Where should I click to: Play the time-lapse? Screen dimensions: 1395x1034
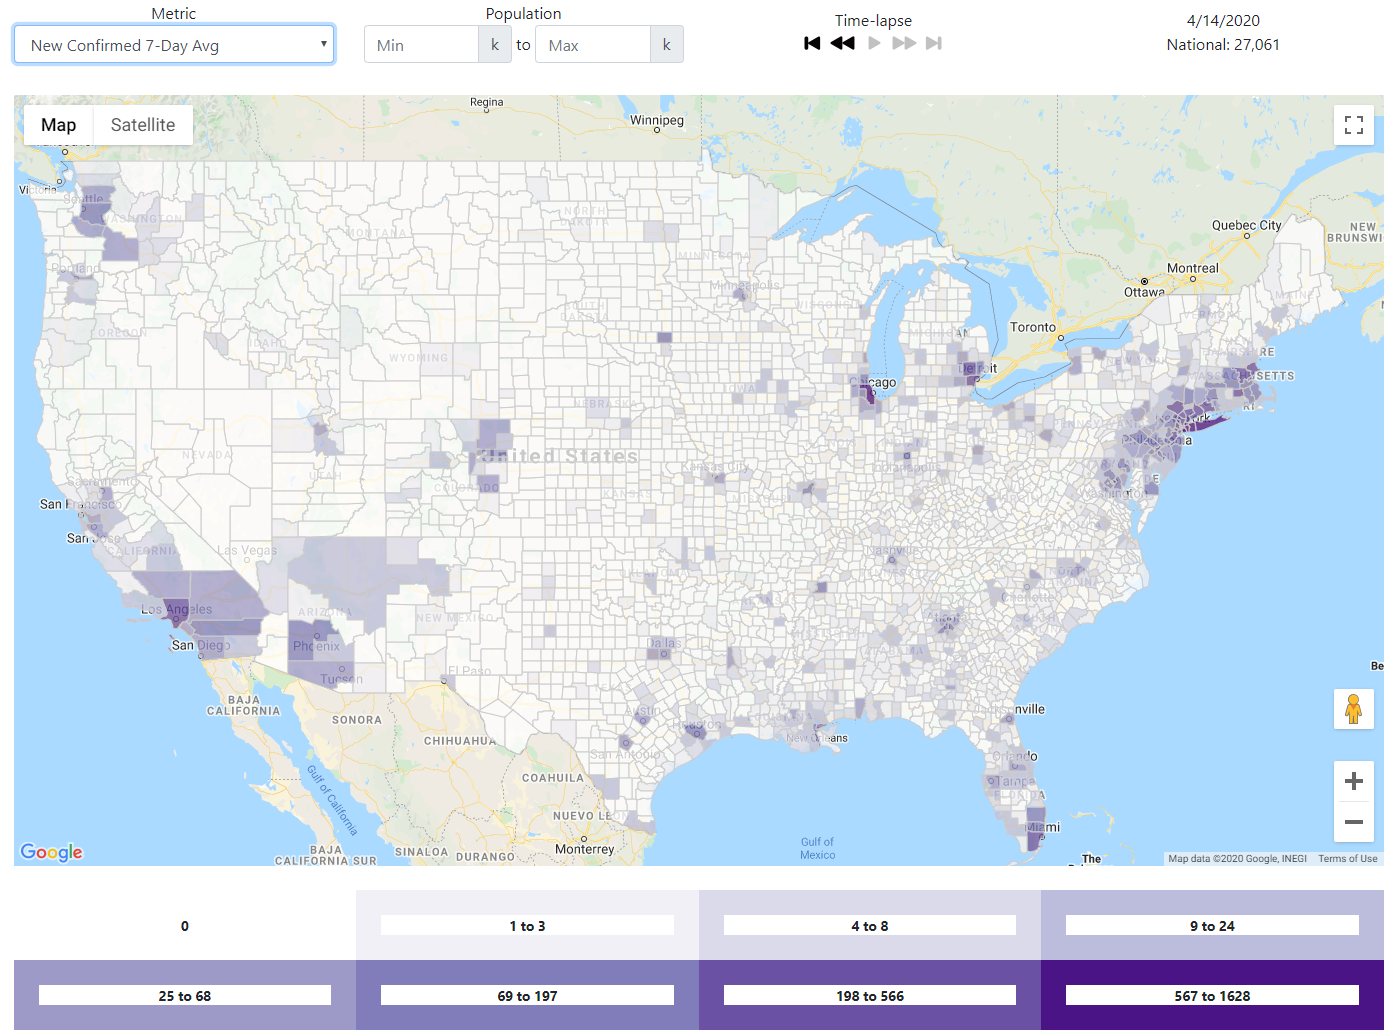point(874,43)
